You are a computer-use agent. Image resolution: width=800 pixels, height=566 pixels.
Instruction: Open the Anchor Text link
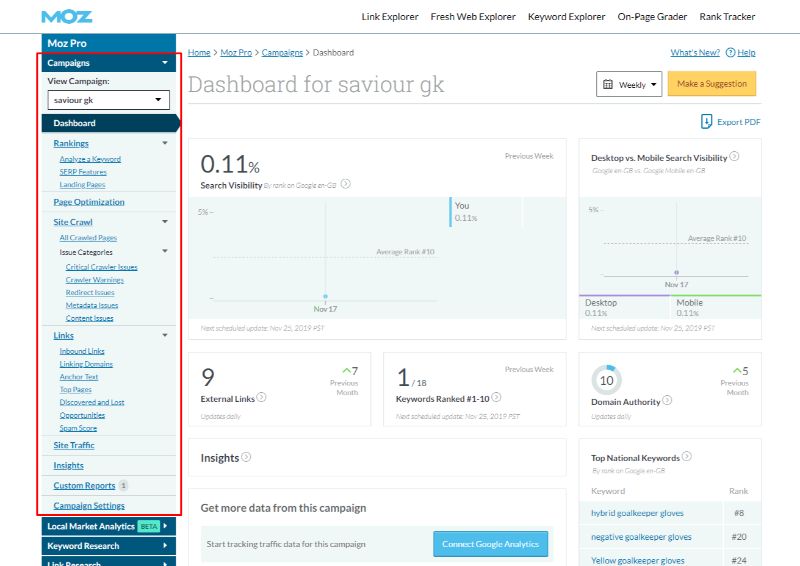[79, 377]
